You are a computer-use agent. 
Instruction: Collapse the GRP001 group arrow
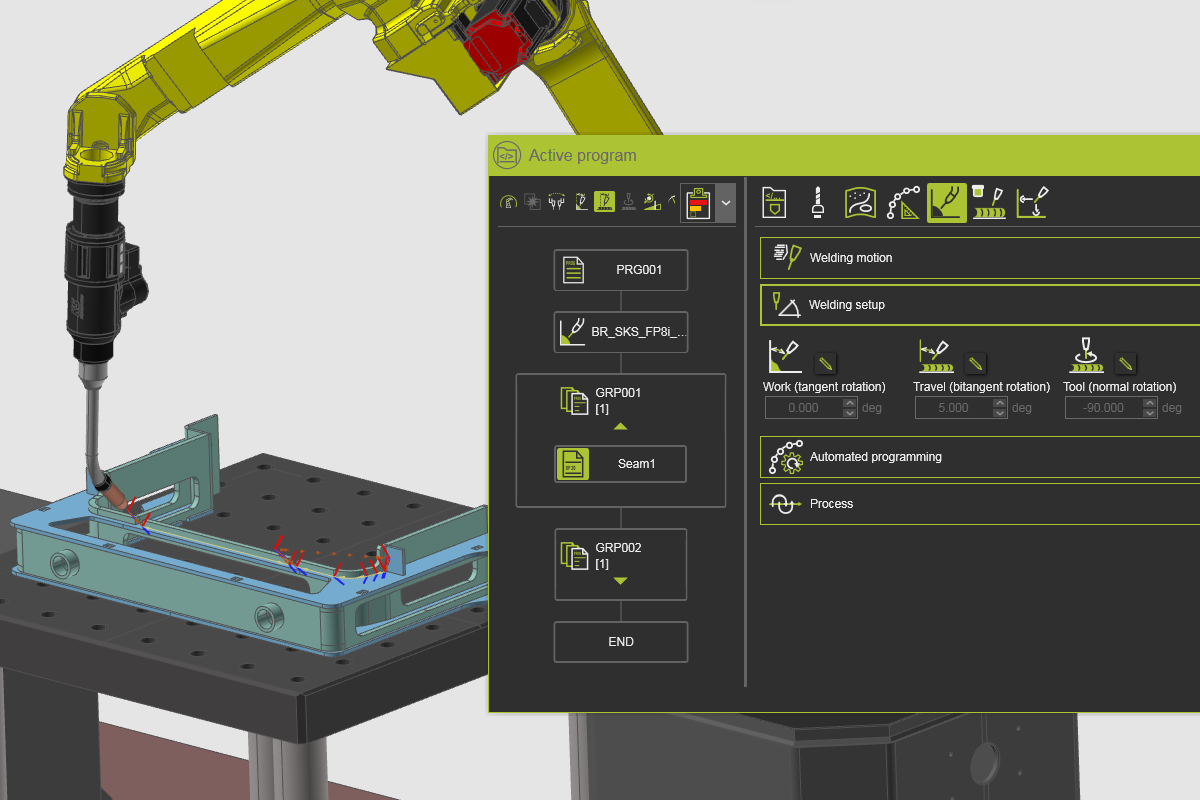620,426
